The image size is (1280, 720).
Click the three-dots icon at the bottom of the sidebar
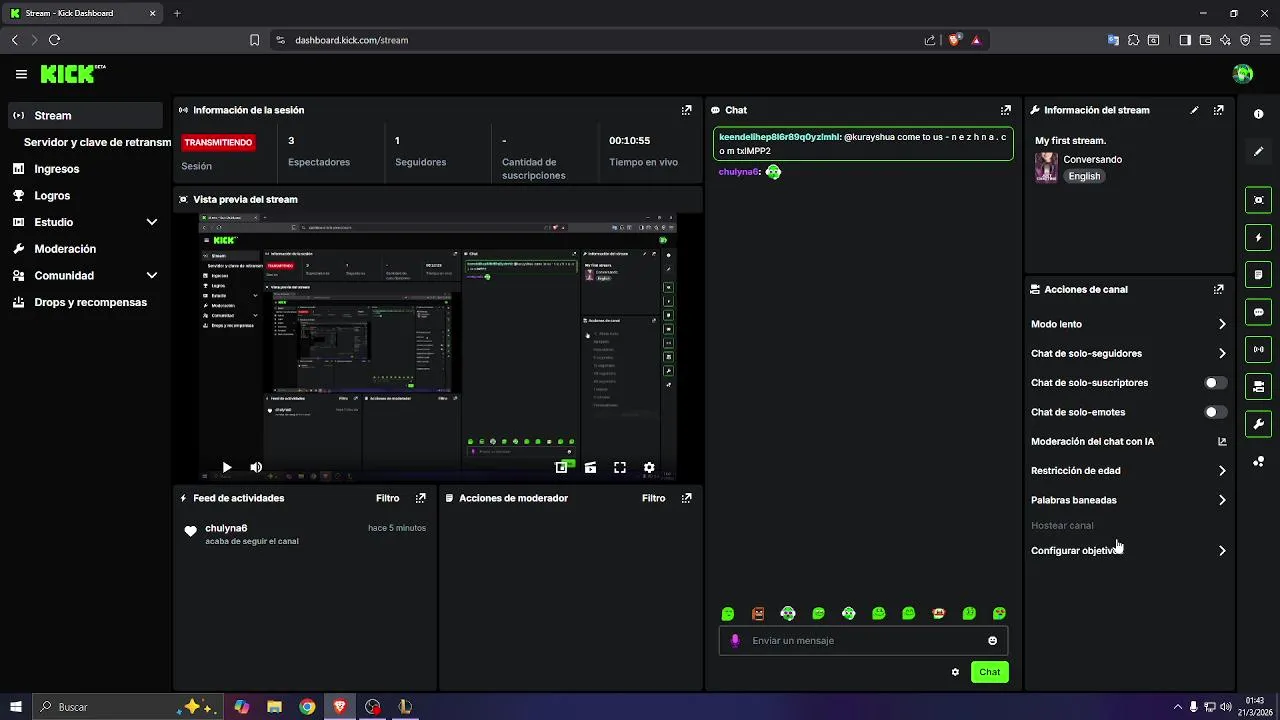click(1258, 461)
